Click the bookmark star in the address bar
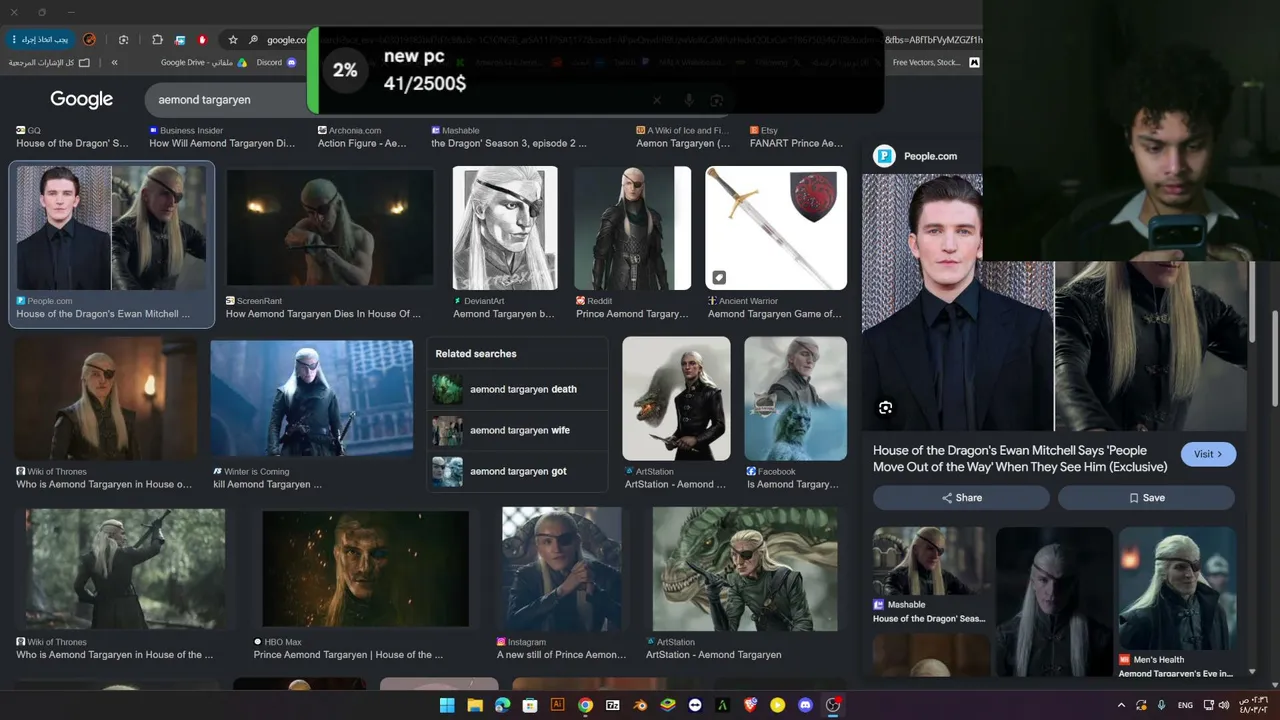This screenshot has width=1280, height=720. 233,40
